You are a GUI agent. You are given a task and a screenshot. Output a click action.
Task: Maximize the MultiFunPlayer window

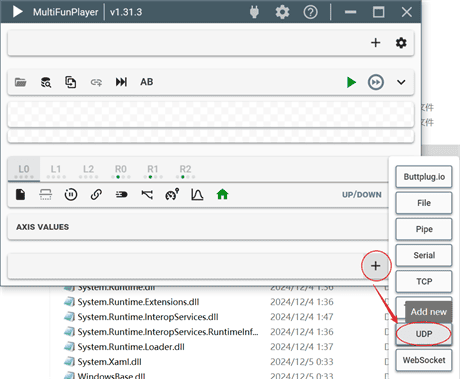click(x=378, y=12)
